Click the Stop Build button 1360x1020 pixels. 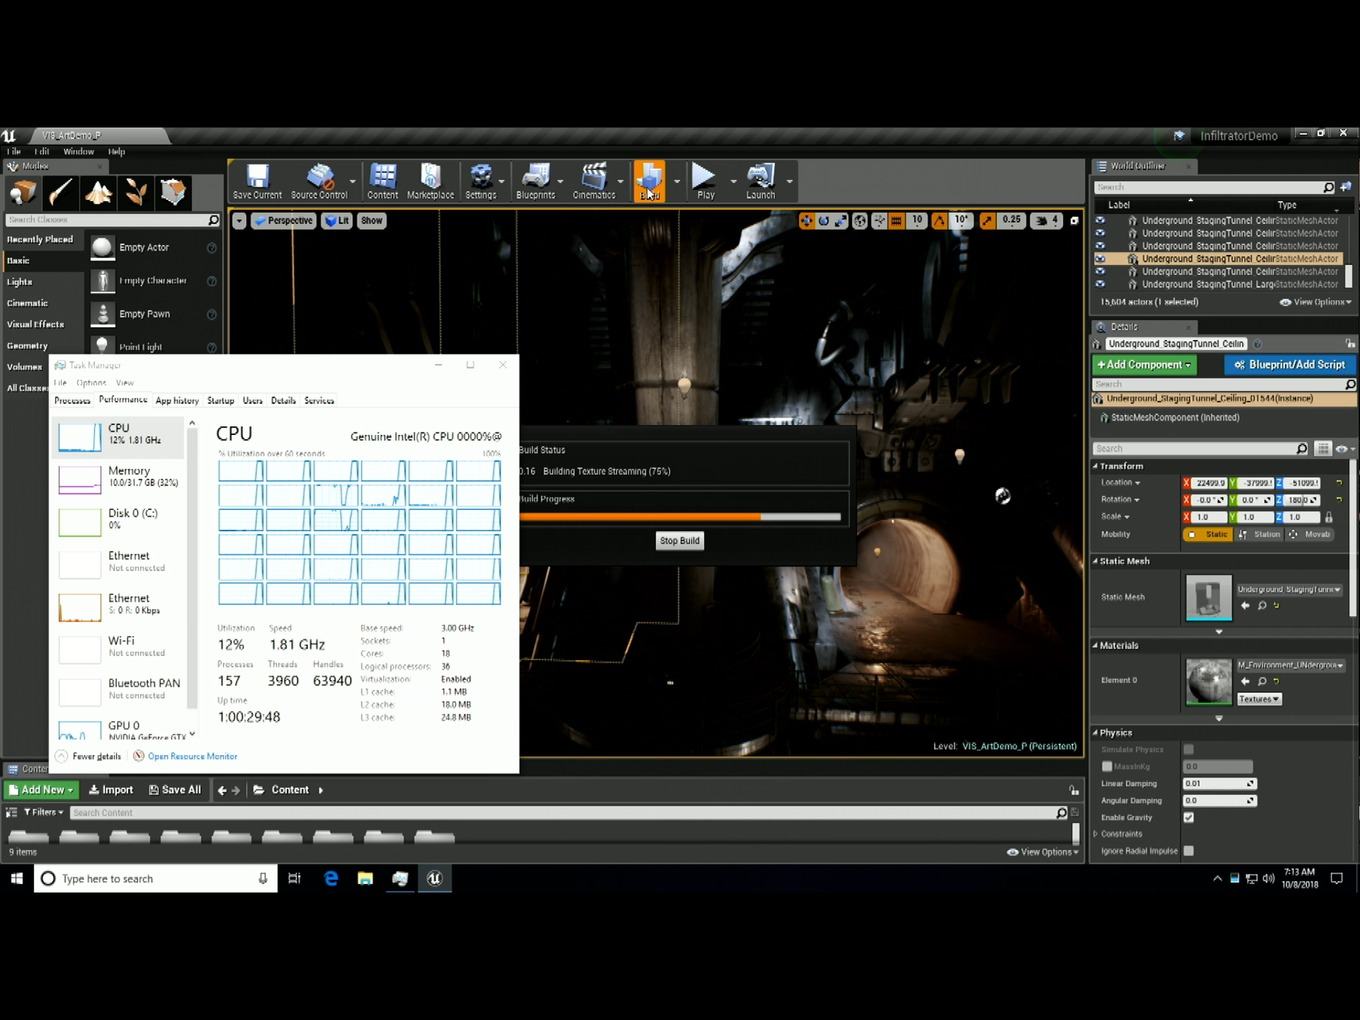click(679, 541)
